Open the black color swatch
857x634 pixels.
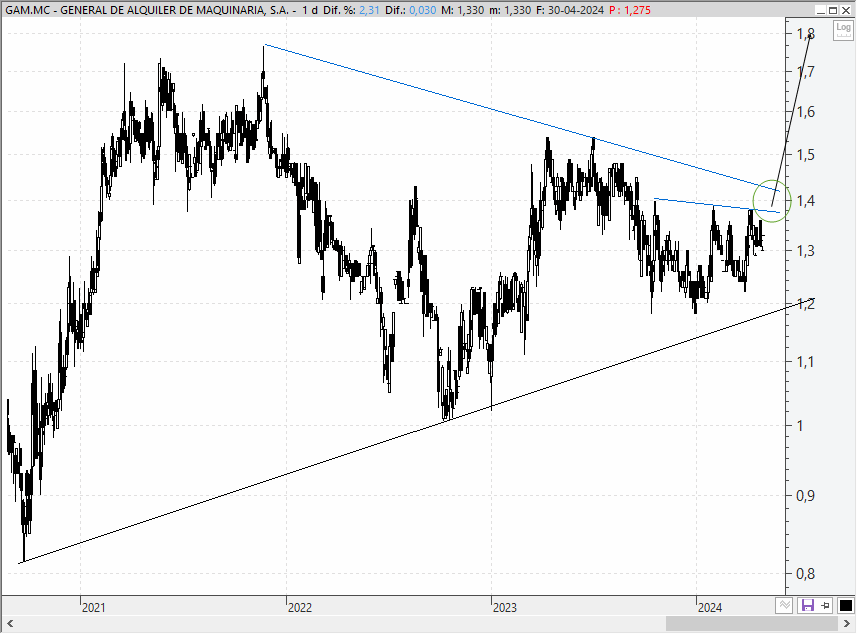(846, 606)
